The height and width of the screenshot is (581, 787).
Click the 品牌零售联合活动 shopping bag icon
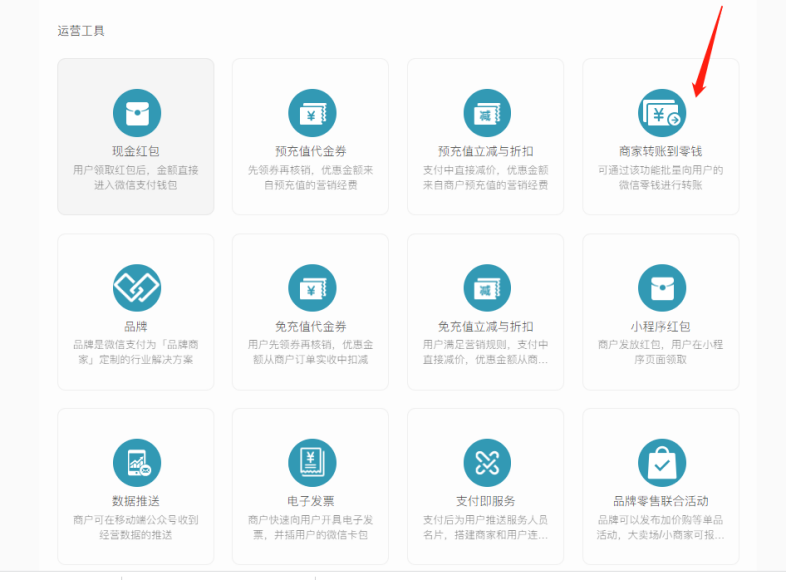[662, 463]
